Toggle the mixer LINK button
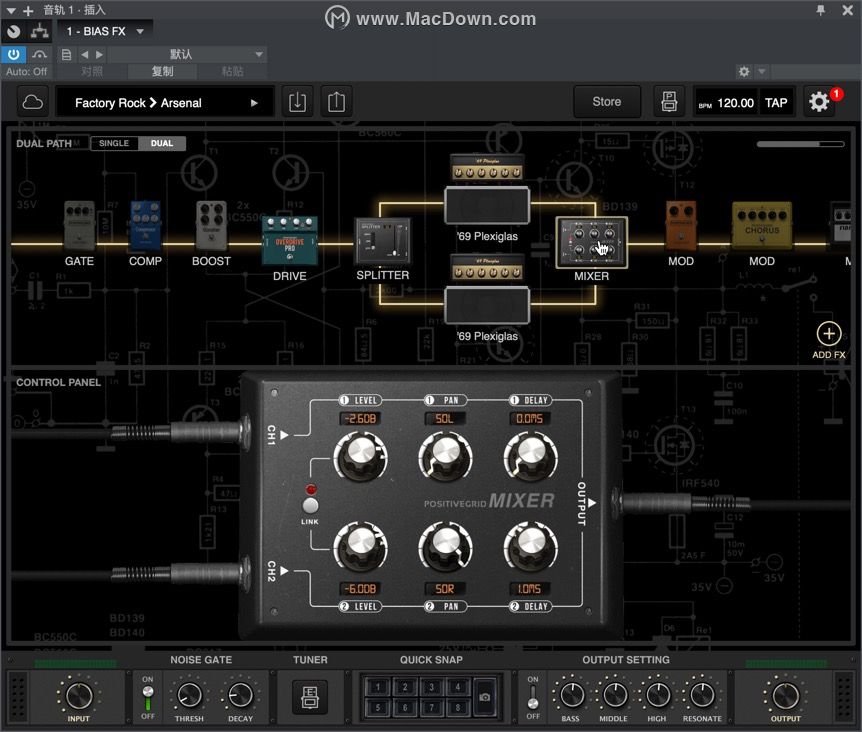 tap(310, 505)
